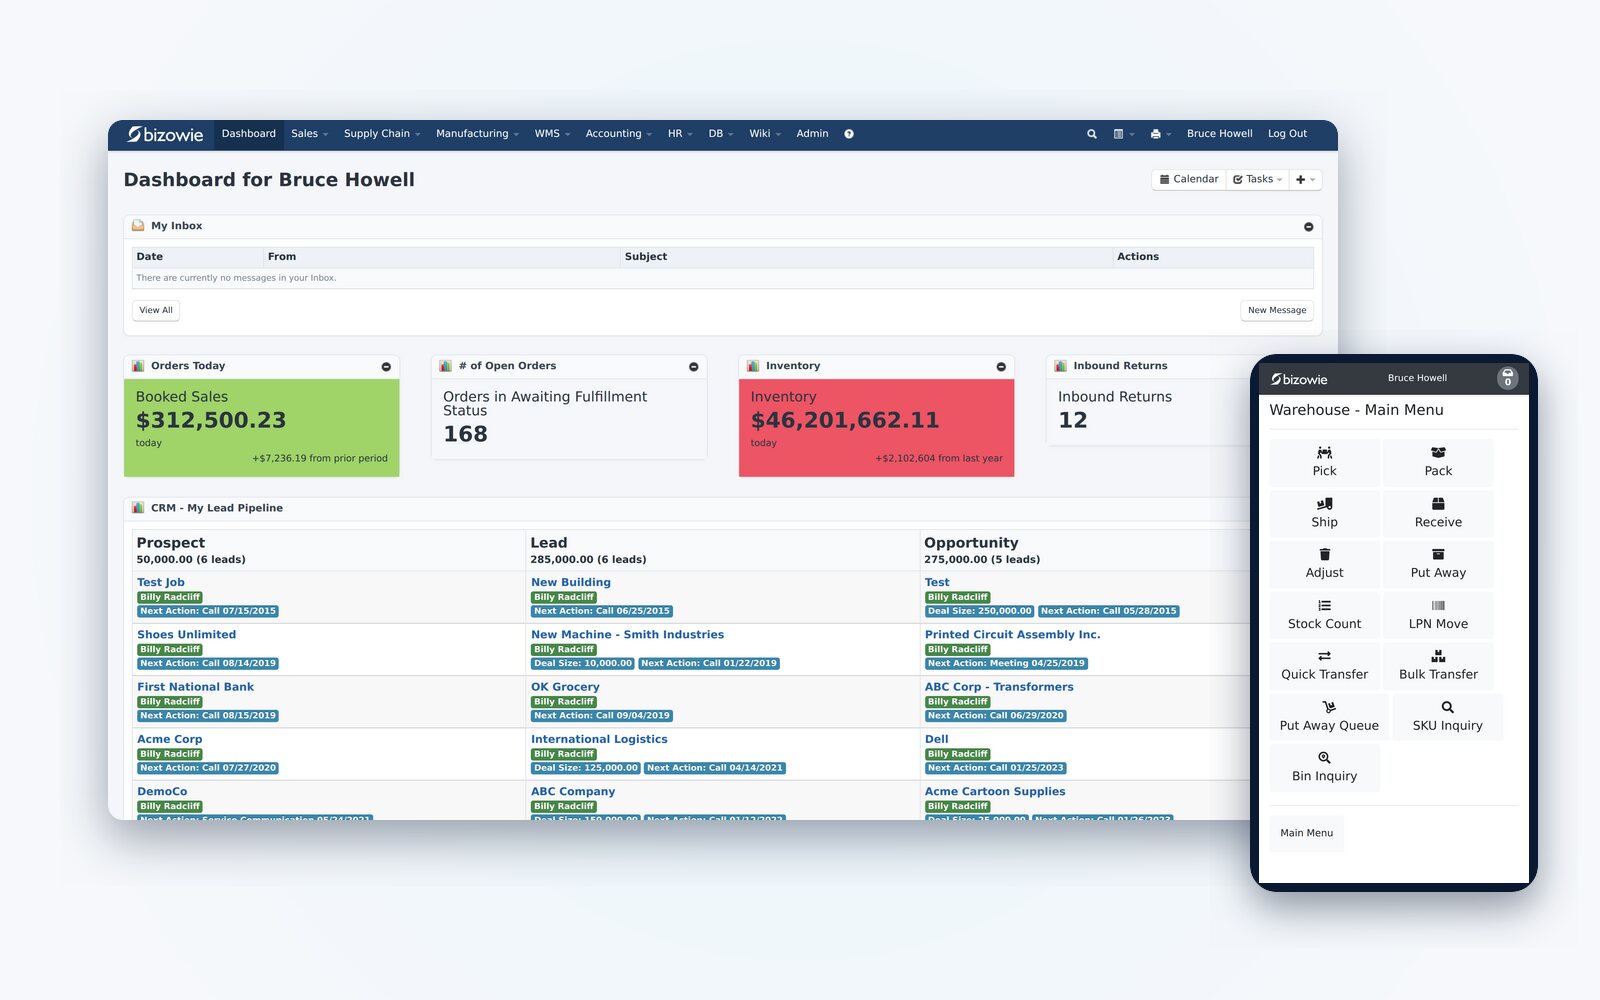
Task: Tap the LPN Move barcode icon
Action: 1438,606
